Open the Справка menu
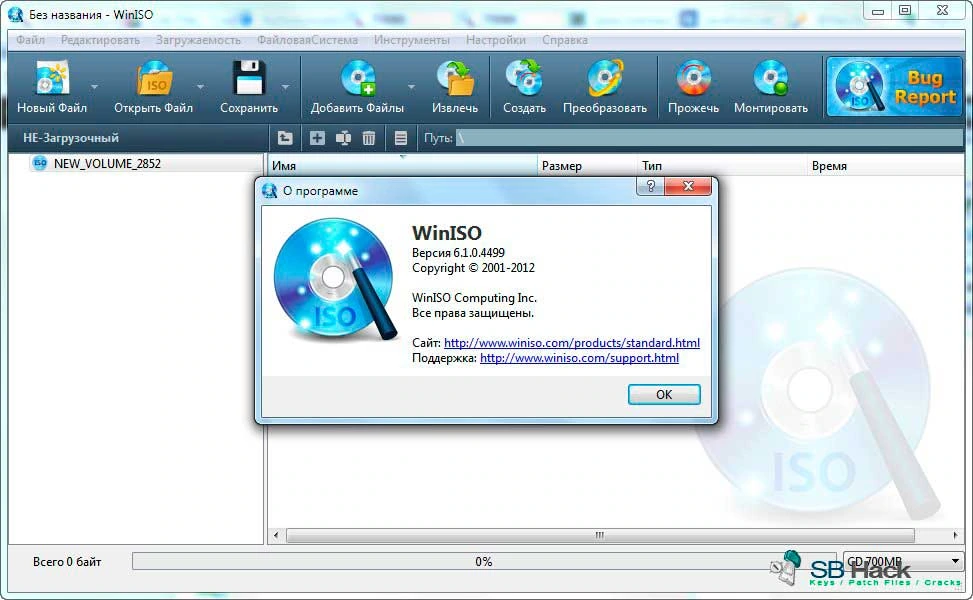This screenshot has width=973, height=600. 565,40
